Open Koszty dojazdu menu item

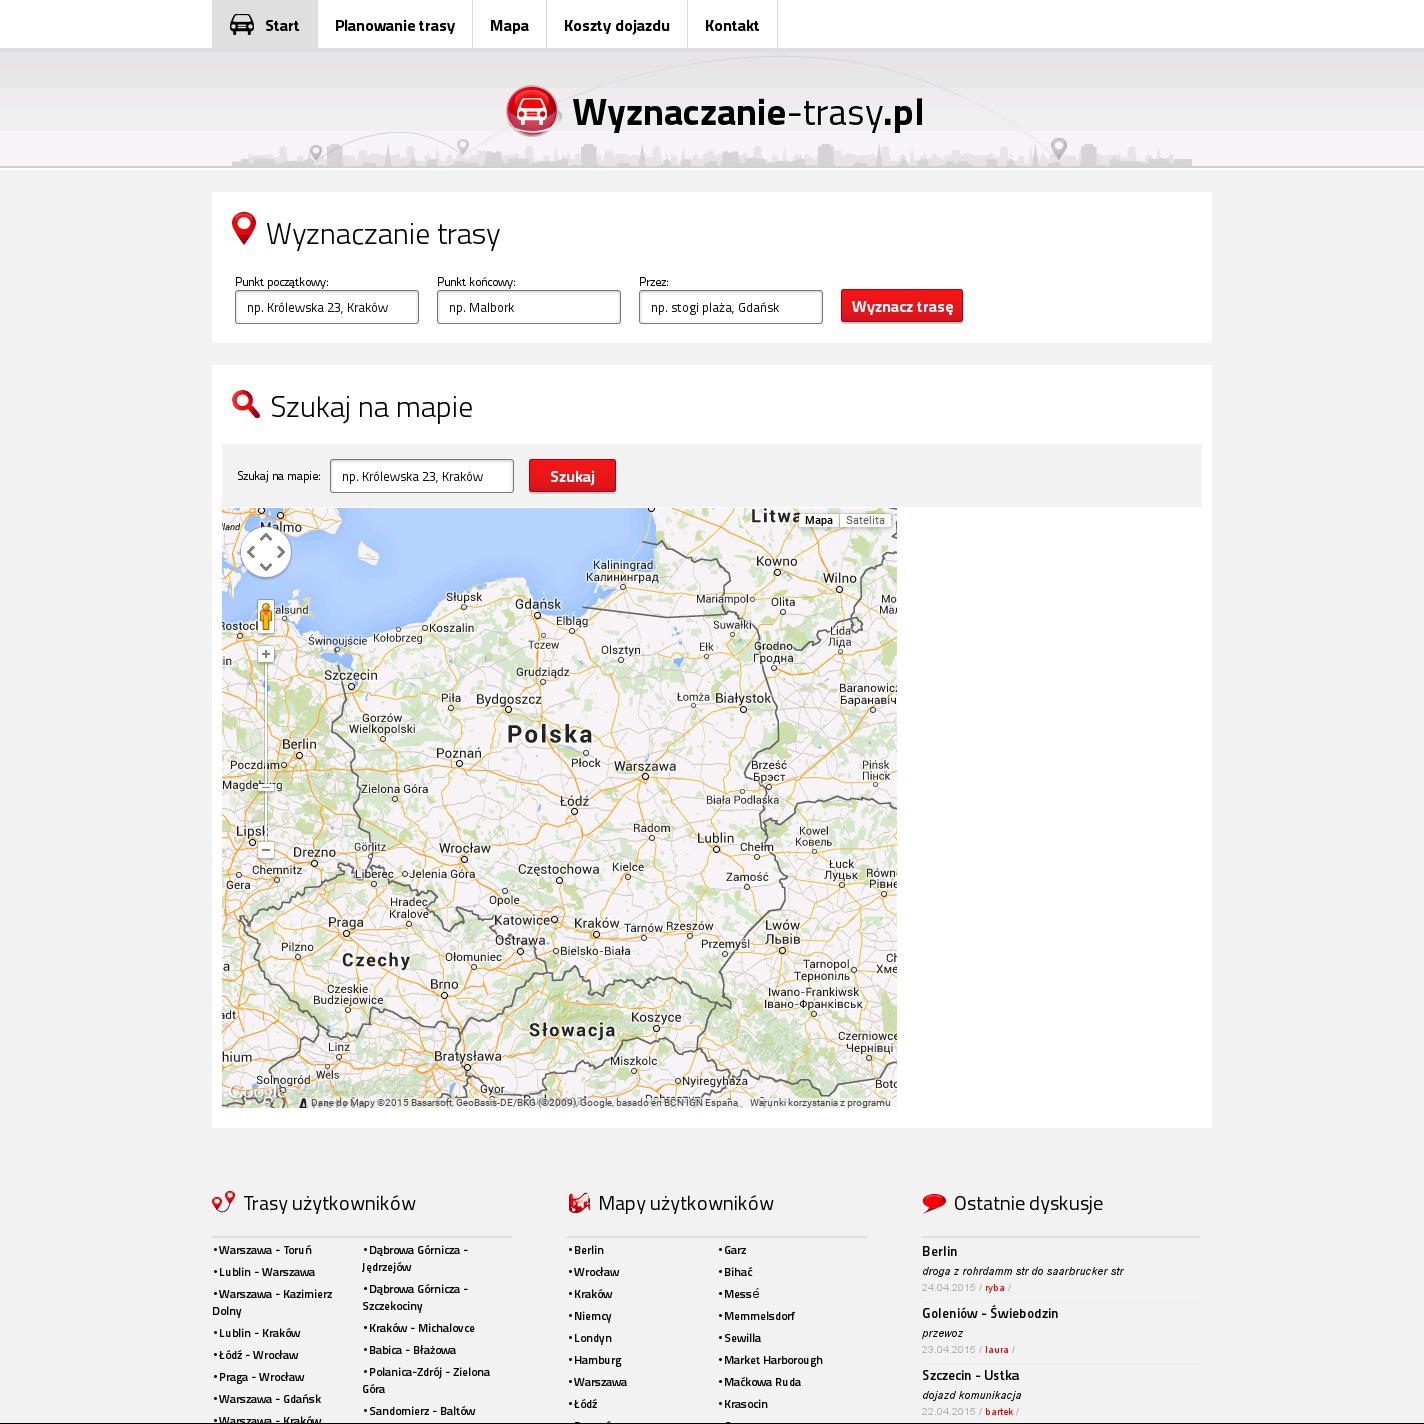[616, 25]
